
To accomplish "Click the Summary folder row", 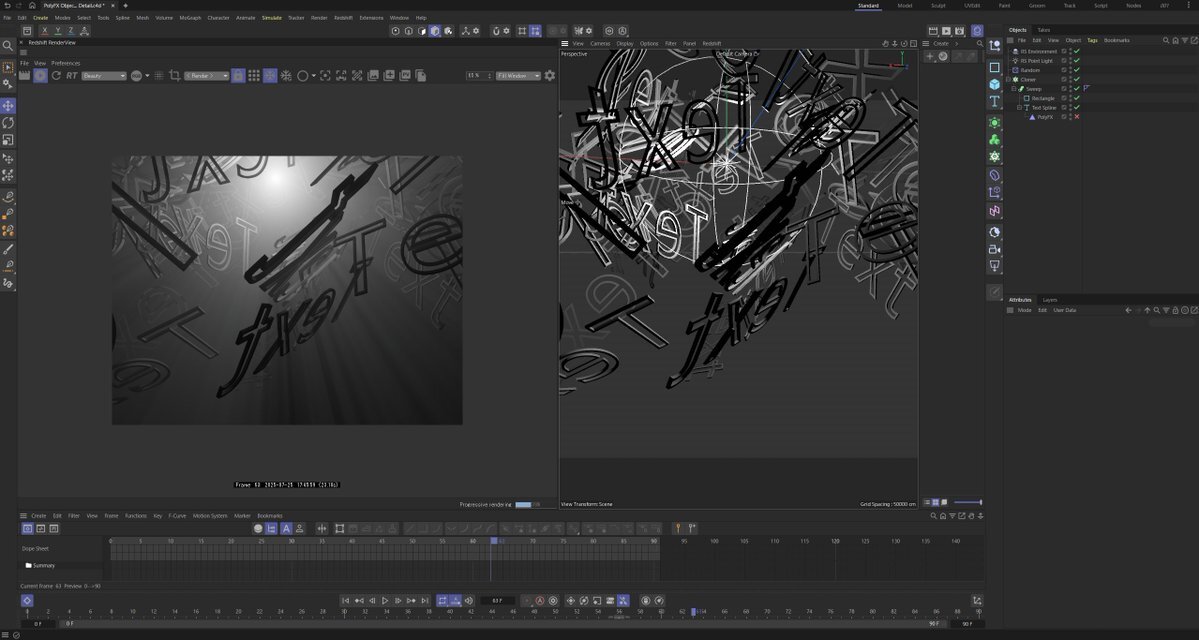I will click(60, 566).
